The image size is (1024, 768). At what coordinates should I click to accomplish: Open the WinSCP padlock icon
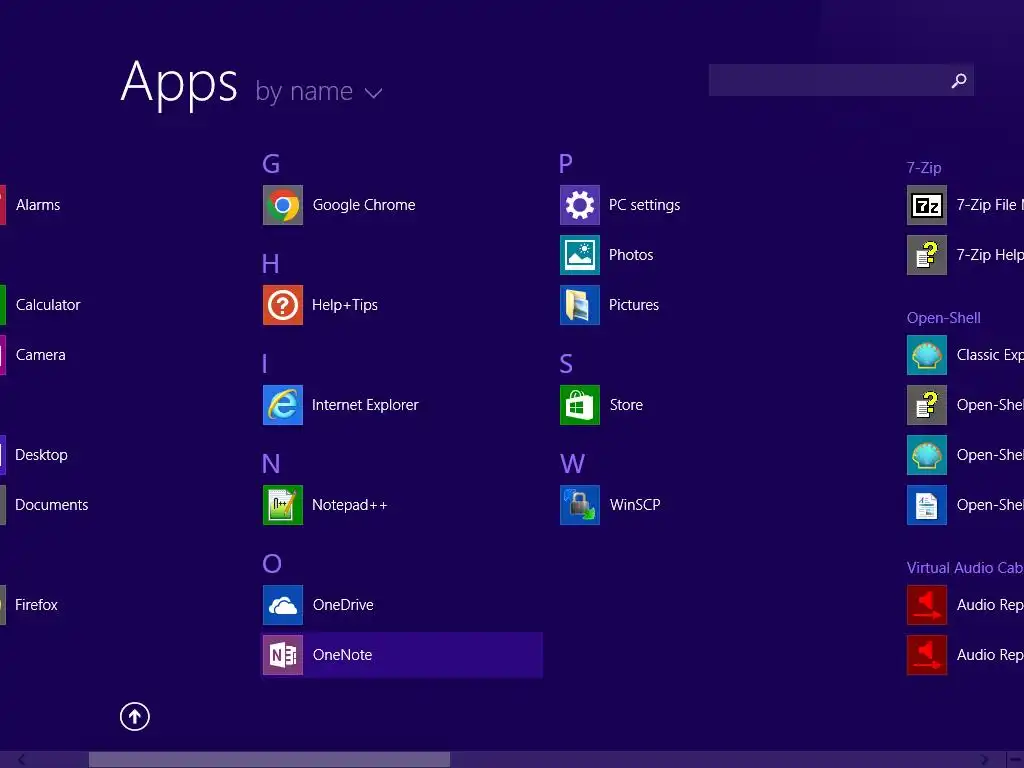[580, 505]
